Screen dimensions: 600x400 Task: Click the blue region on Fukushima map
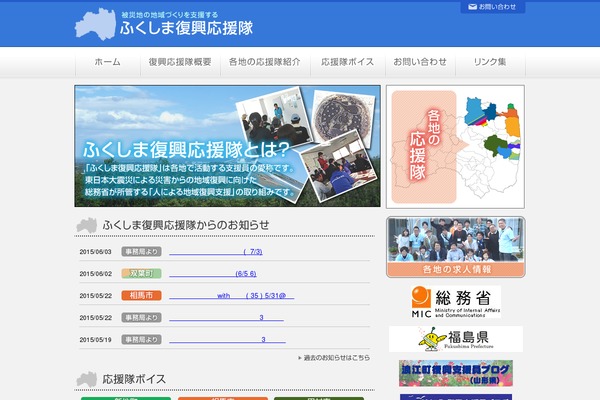click(474, 111)
